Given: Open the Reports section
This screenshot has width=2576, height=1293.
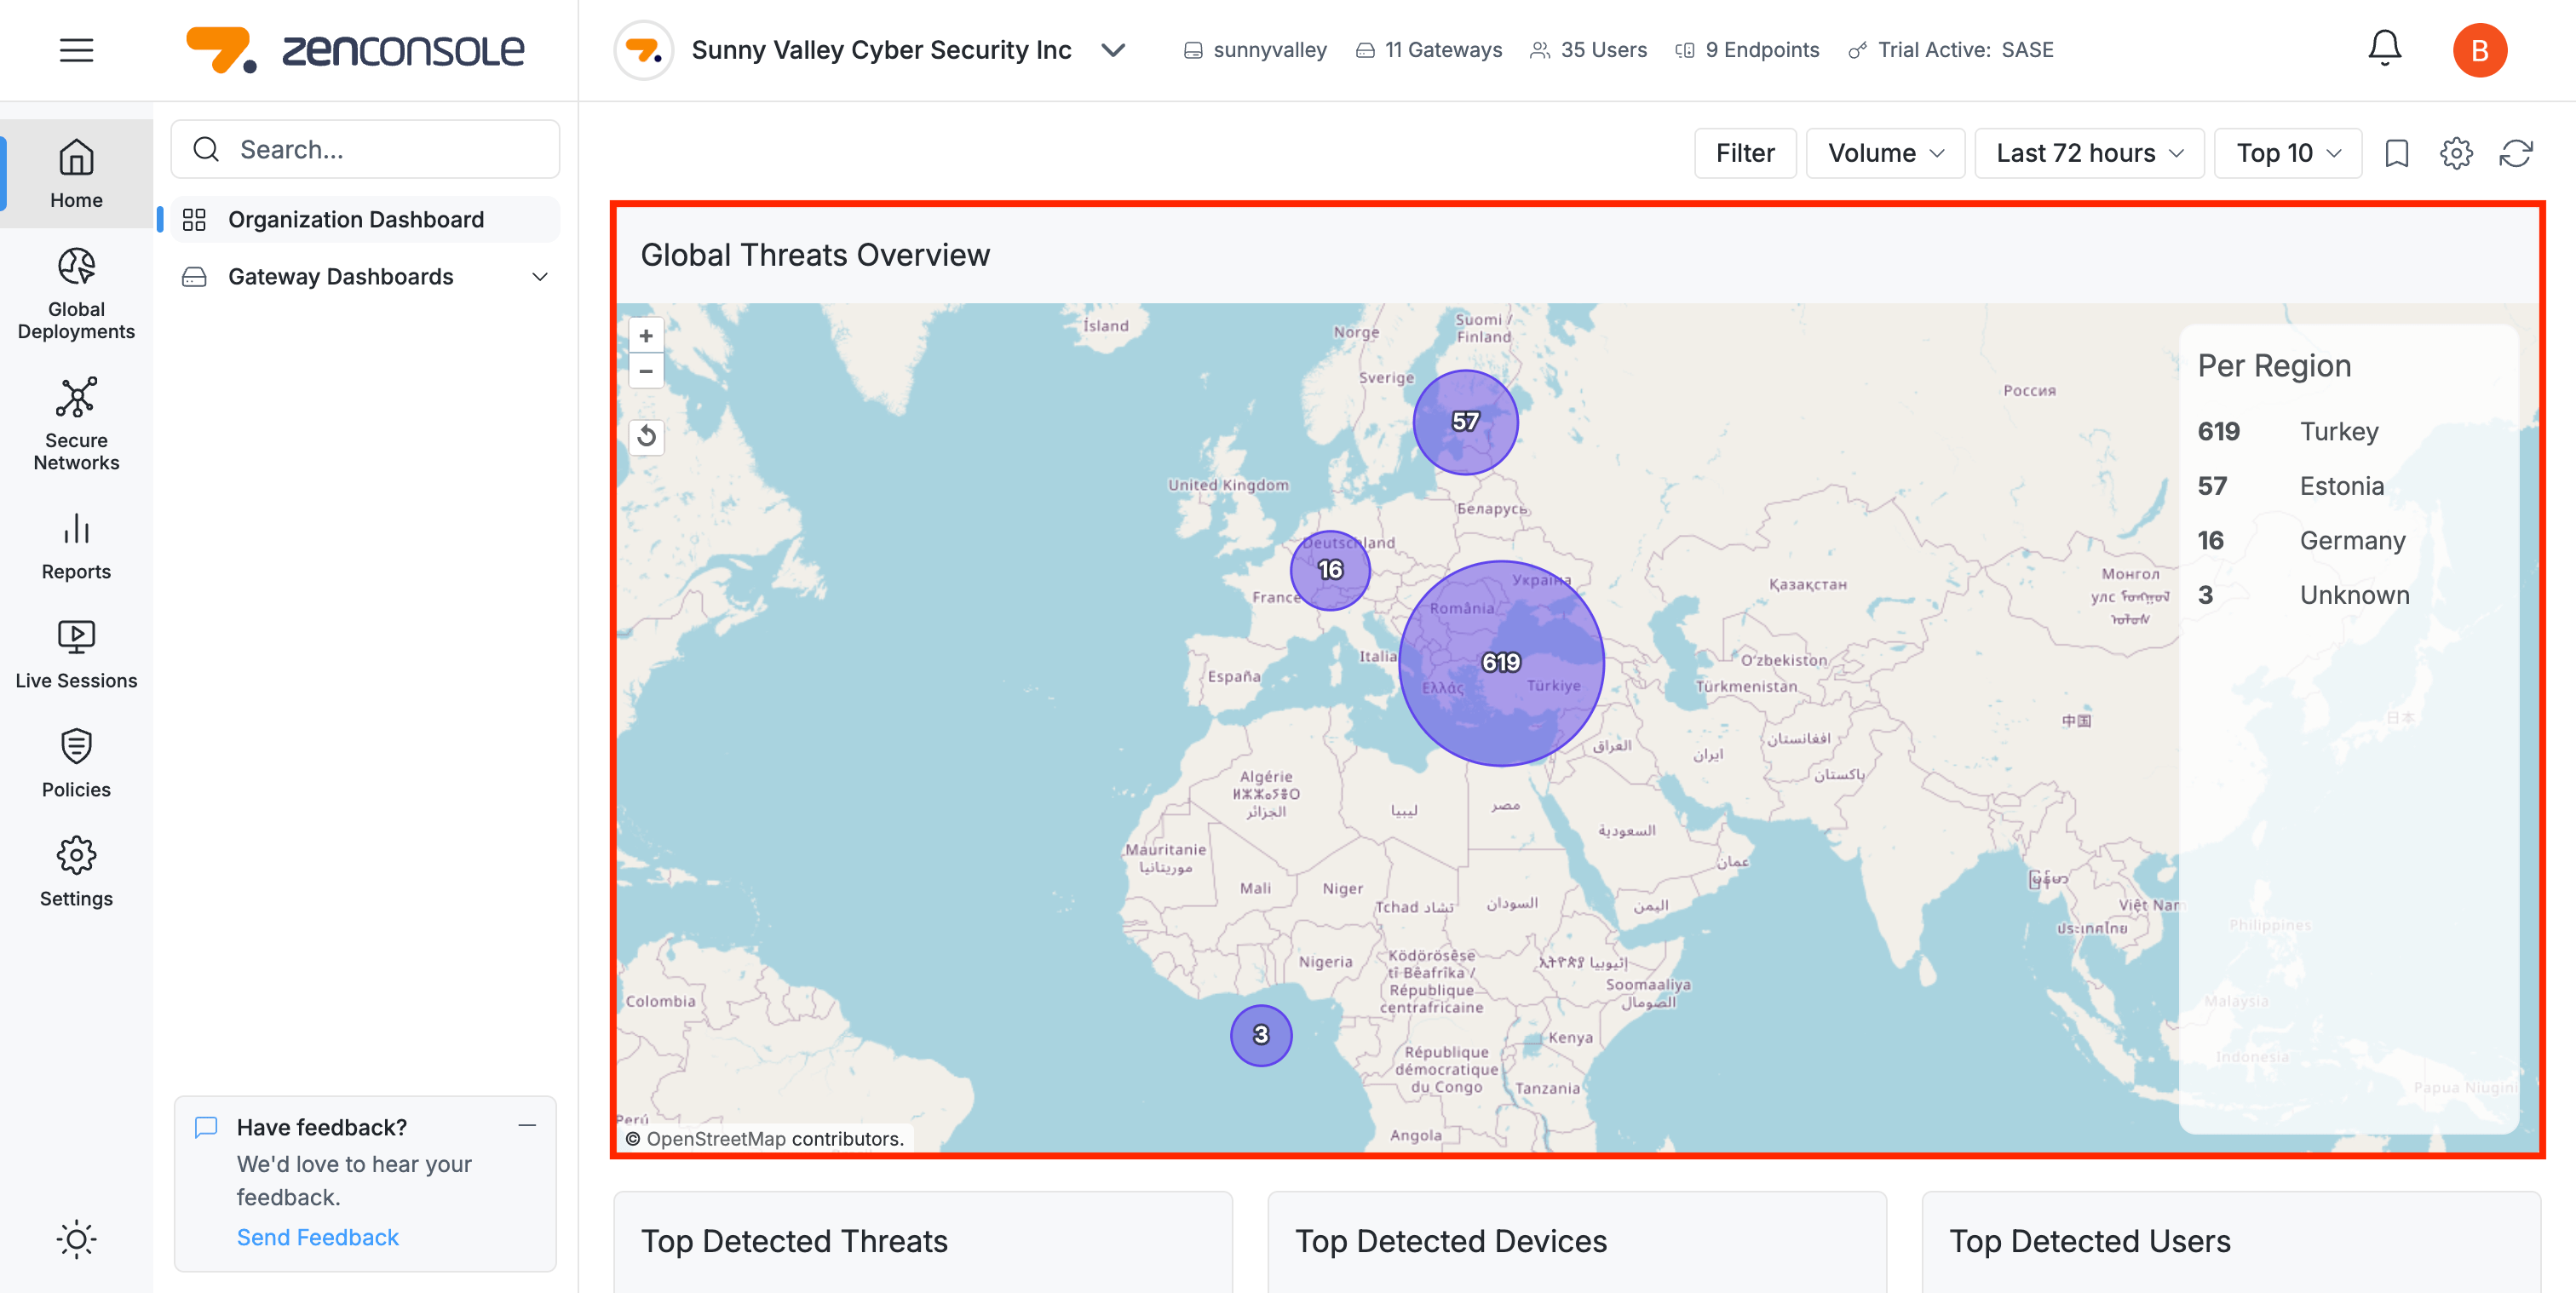Looking at the screenshot, I should pyautogui.click(x=76, y=546).
